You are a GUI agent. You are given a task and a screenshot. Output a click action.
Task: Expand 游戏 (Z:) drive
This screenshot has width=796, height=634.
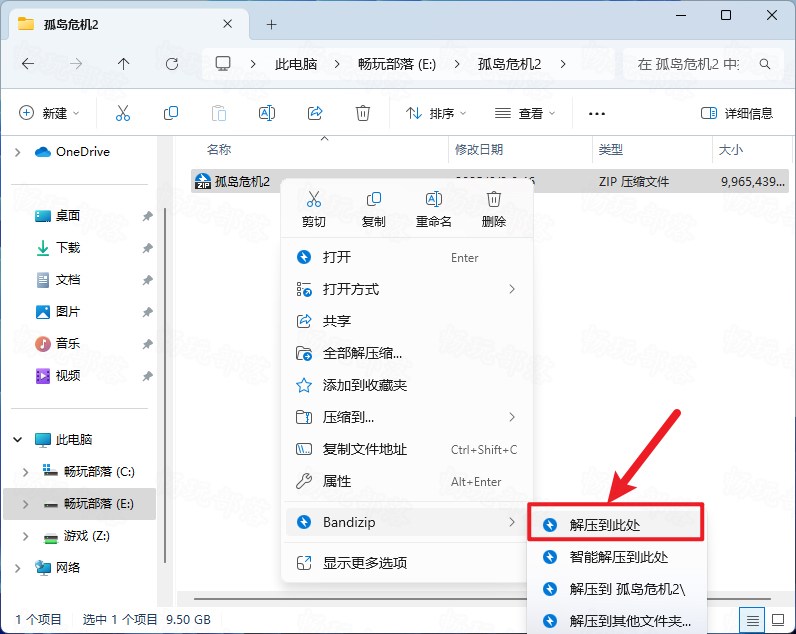point(26,536)
